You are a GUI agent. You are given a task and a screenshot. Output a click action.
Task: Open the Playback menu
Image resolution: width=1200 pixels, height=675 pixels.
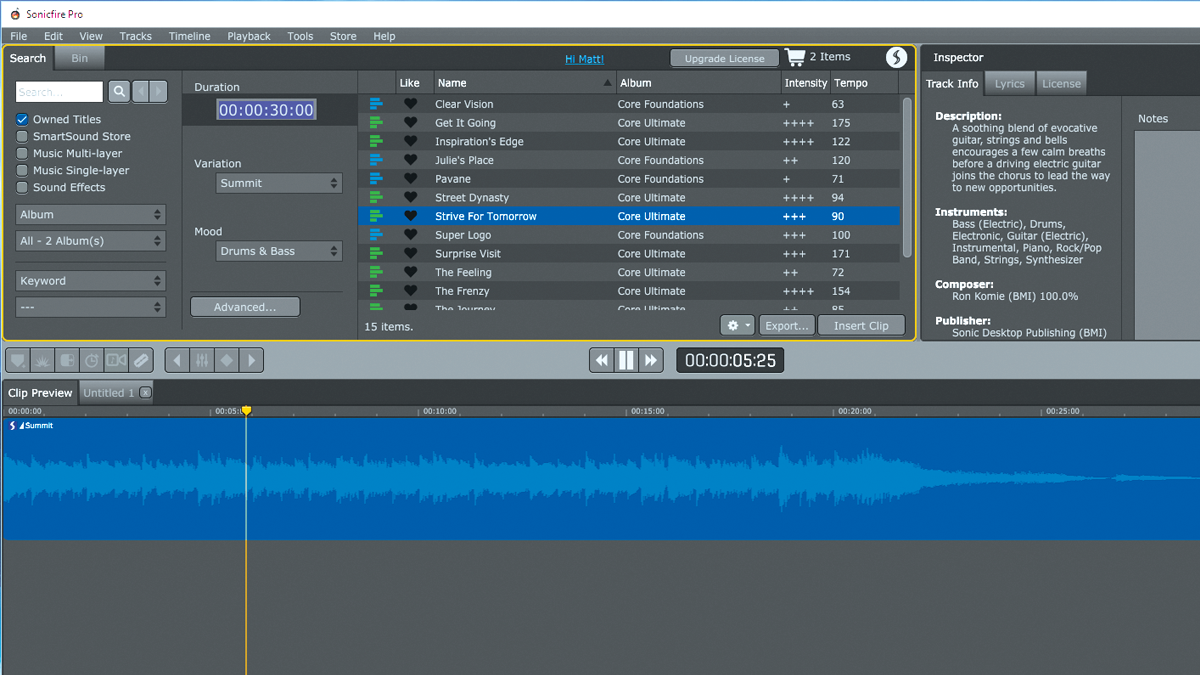(x=249, y=36)
